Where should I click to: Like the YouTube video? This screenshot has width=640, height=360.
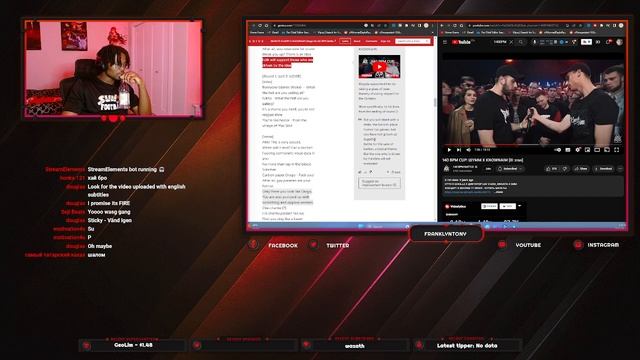coord(552,169)
